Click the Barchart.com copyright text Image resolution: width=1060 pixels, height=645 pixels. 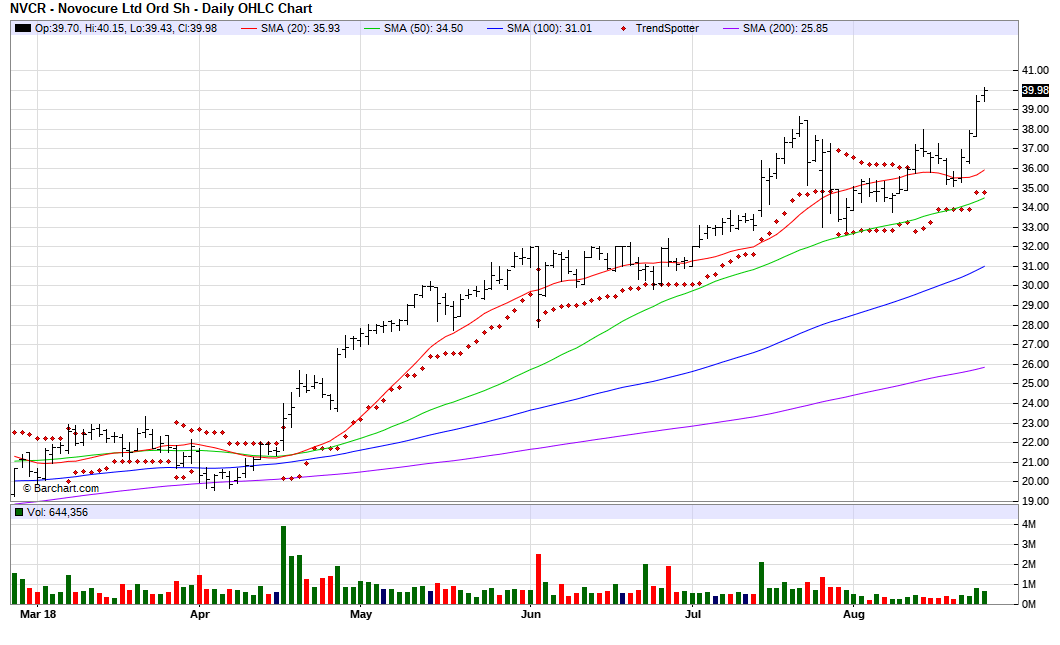coord(61,488)
